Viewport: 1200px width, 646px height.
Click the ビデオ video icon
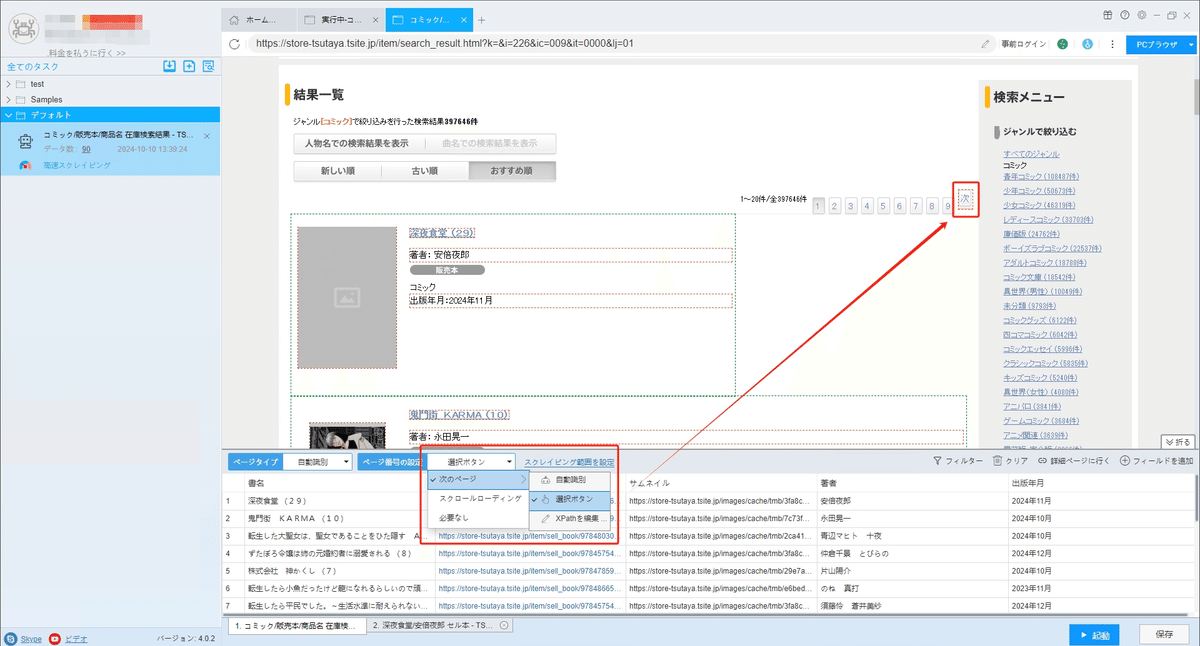tap(55, 638)
